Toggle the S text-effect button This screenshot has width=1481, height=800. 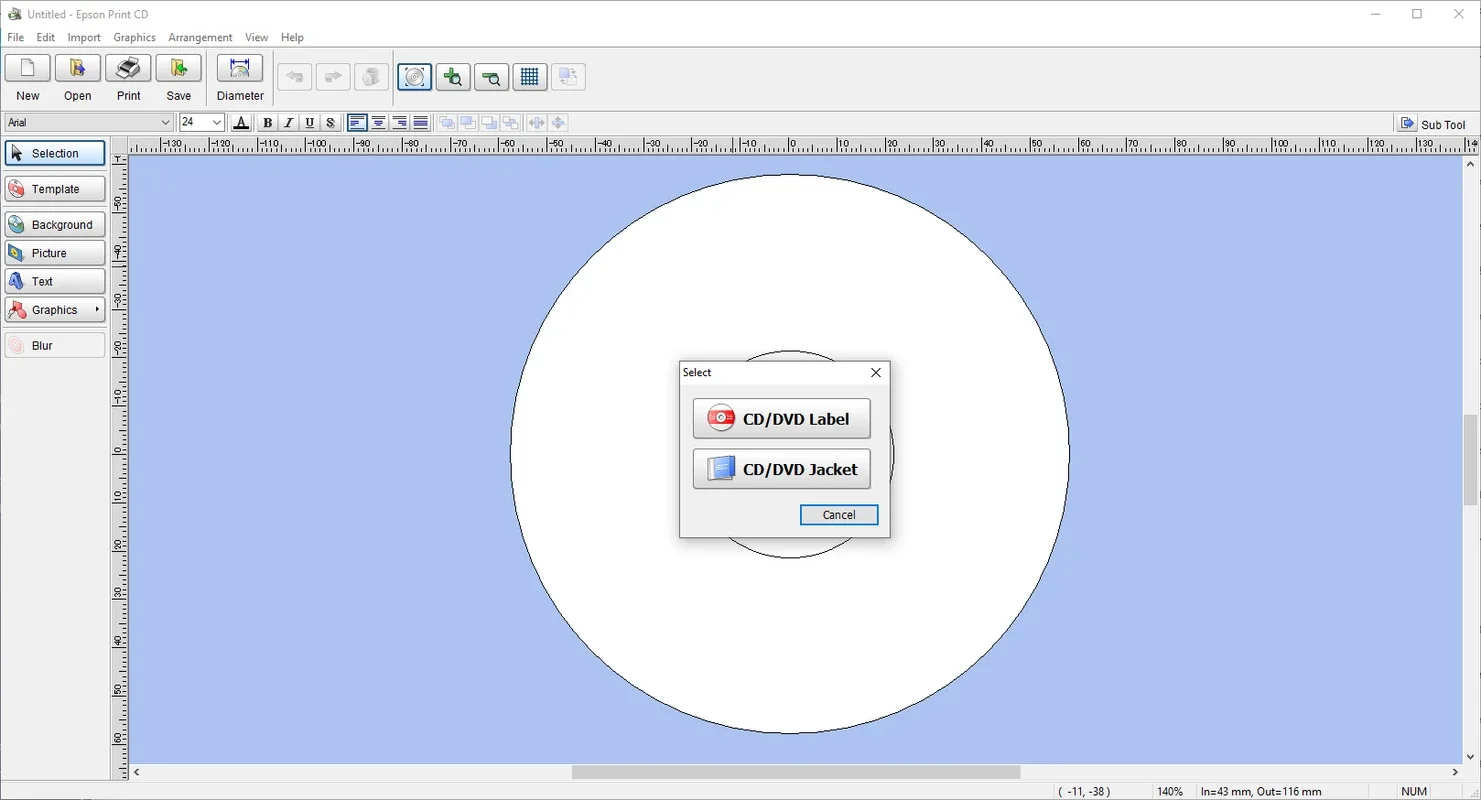click(x=330, y=123)
